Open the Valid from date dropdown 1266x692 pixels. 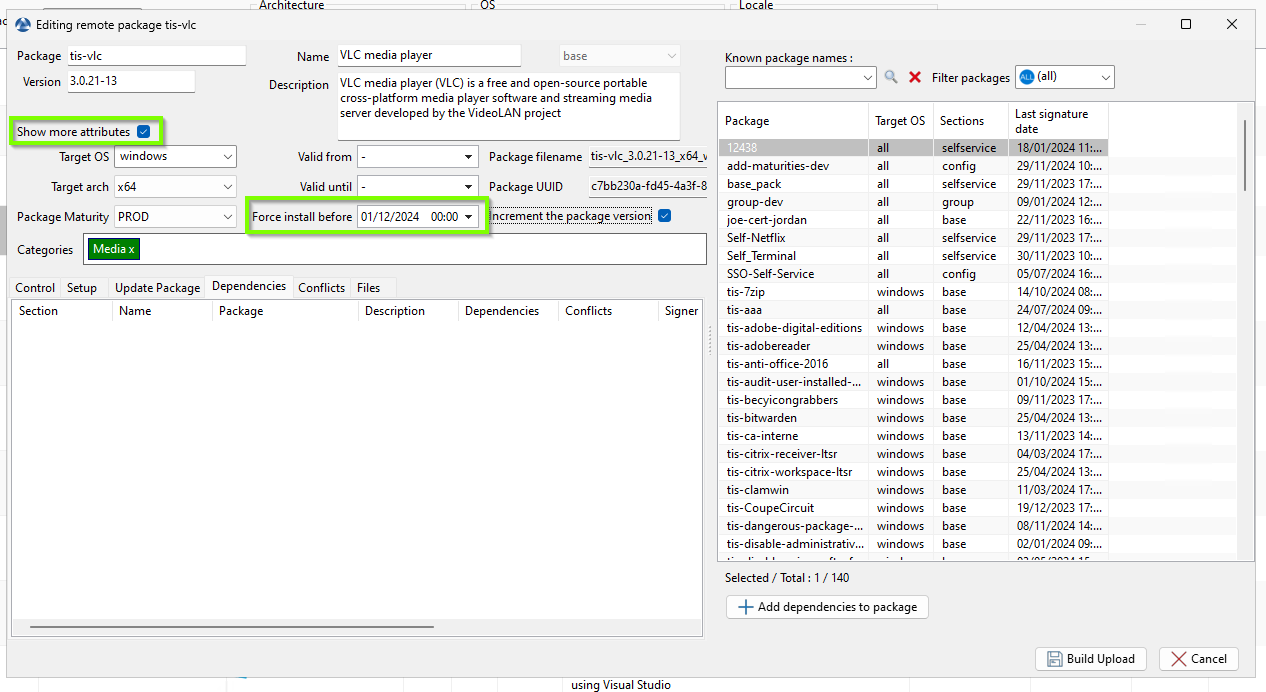[x=469, y=157]
